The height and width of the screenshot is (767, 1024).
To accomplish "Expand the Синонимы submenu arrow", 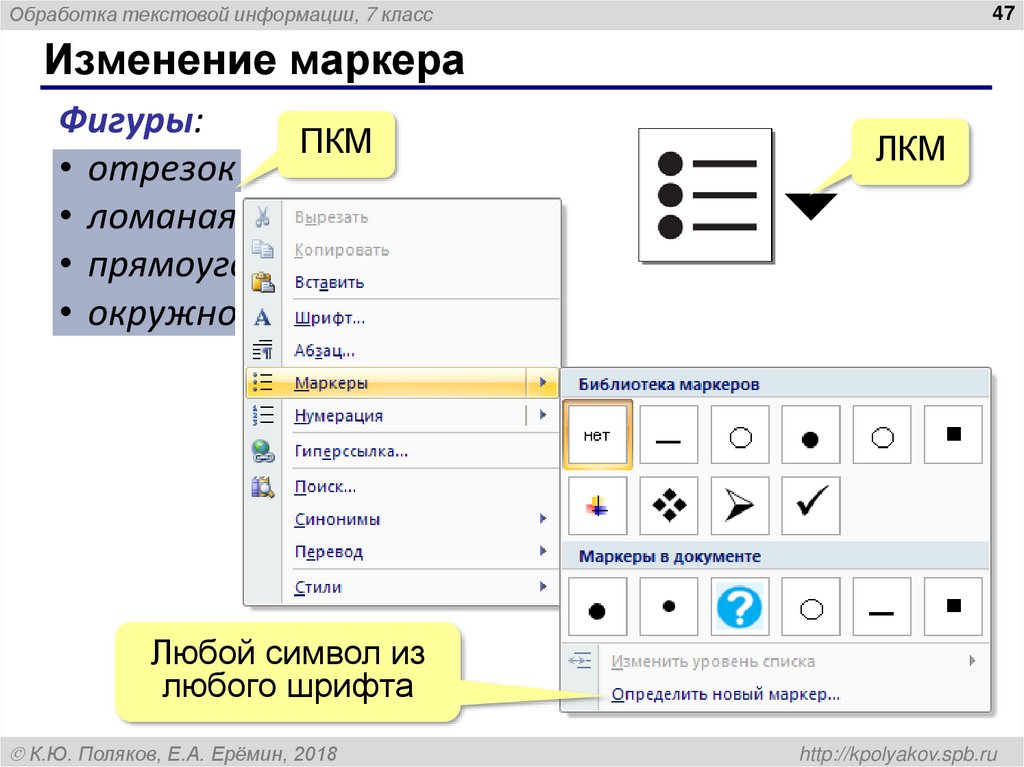I will click(x=543, y=519).
